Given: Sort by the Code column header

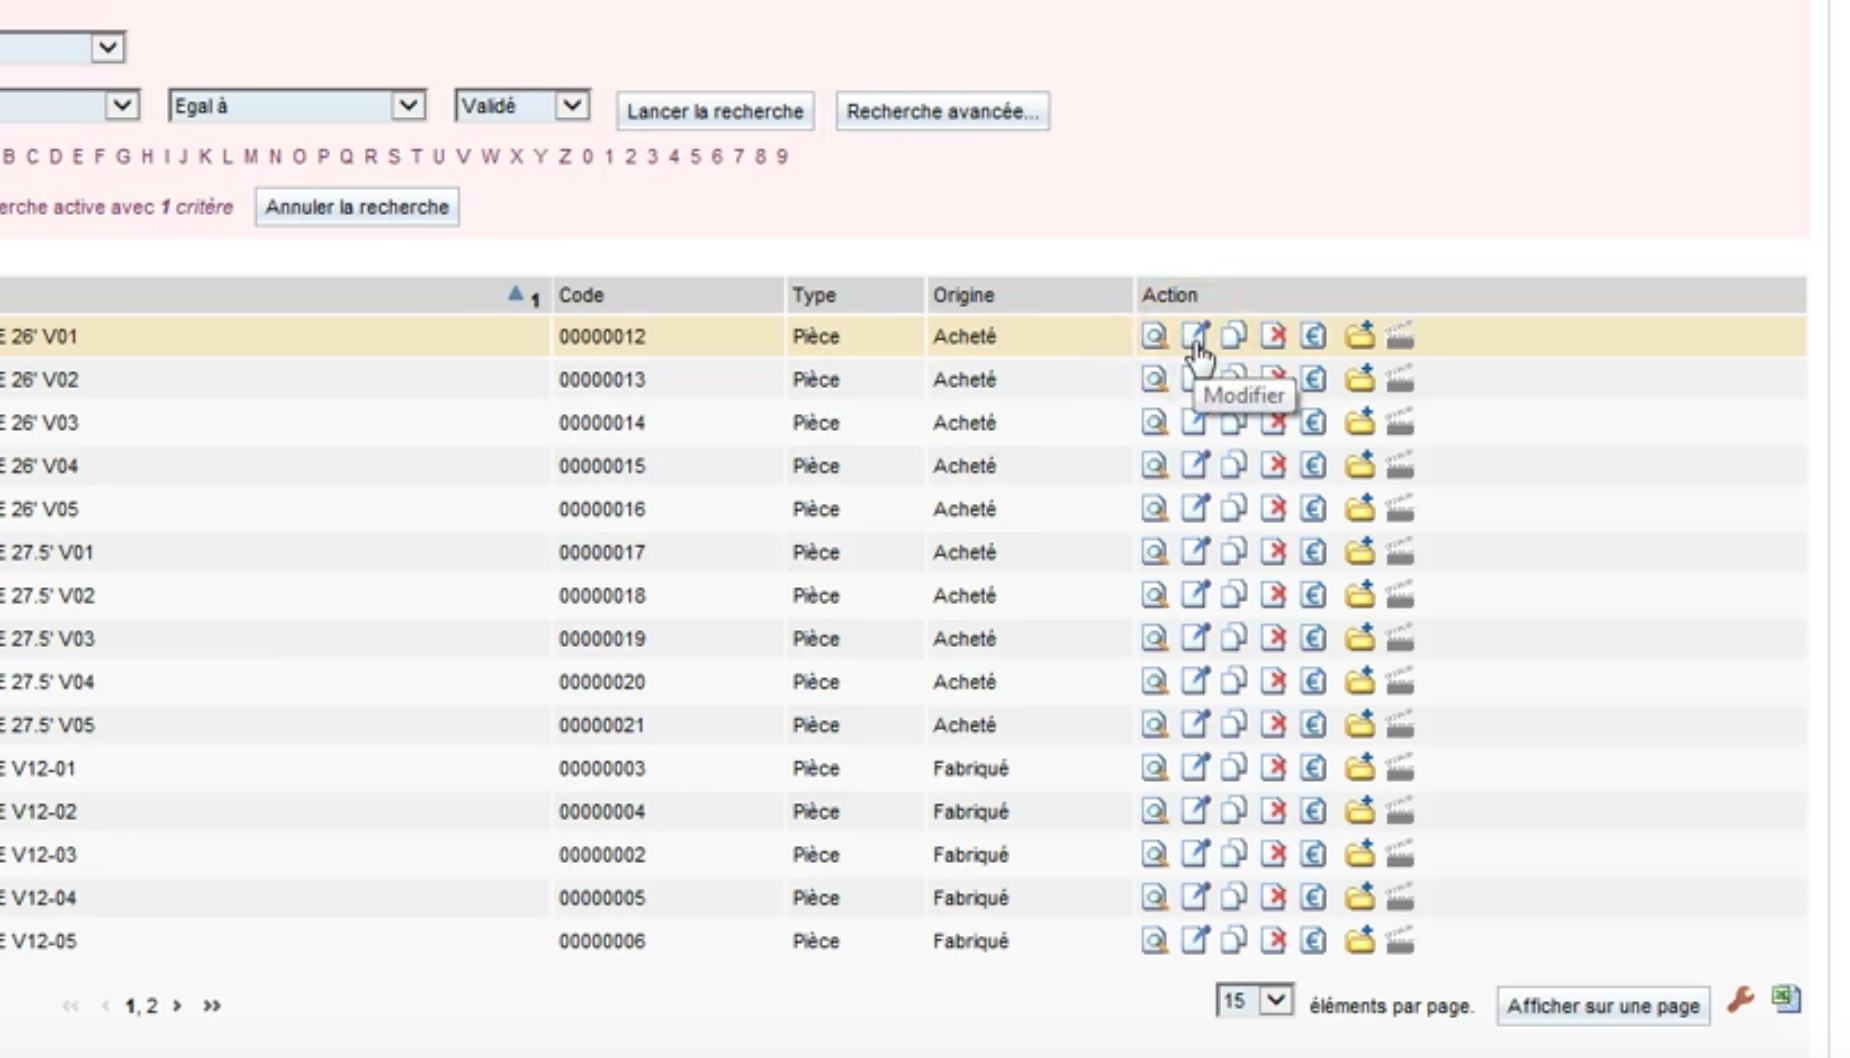Looking at the screenshot, I should [x=581, y=295].
